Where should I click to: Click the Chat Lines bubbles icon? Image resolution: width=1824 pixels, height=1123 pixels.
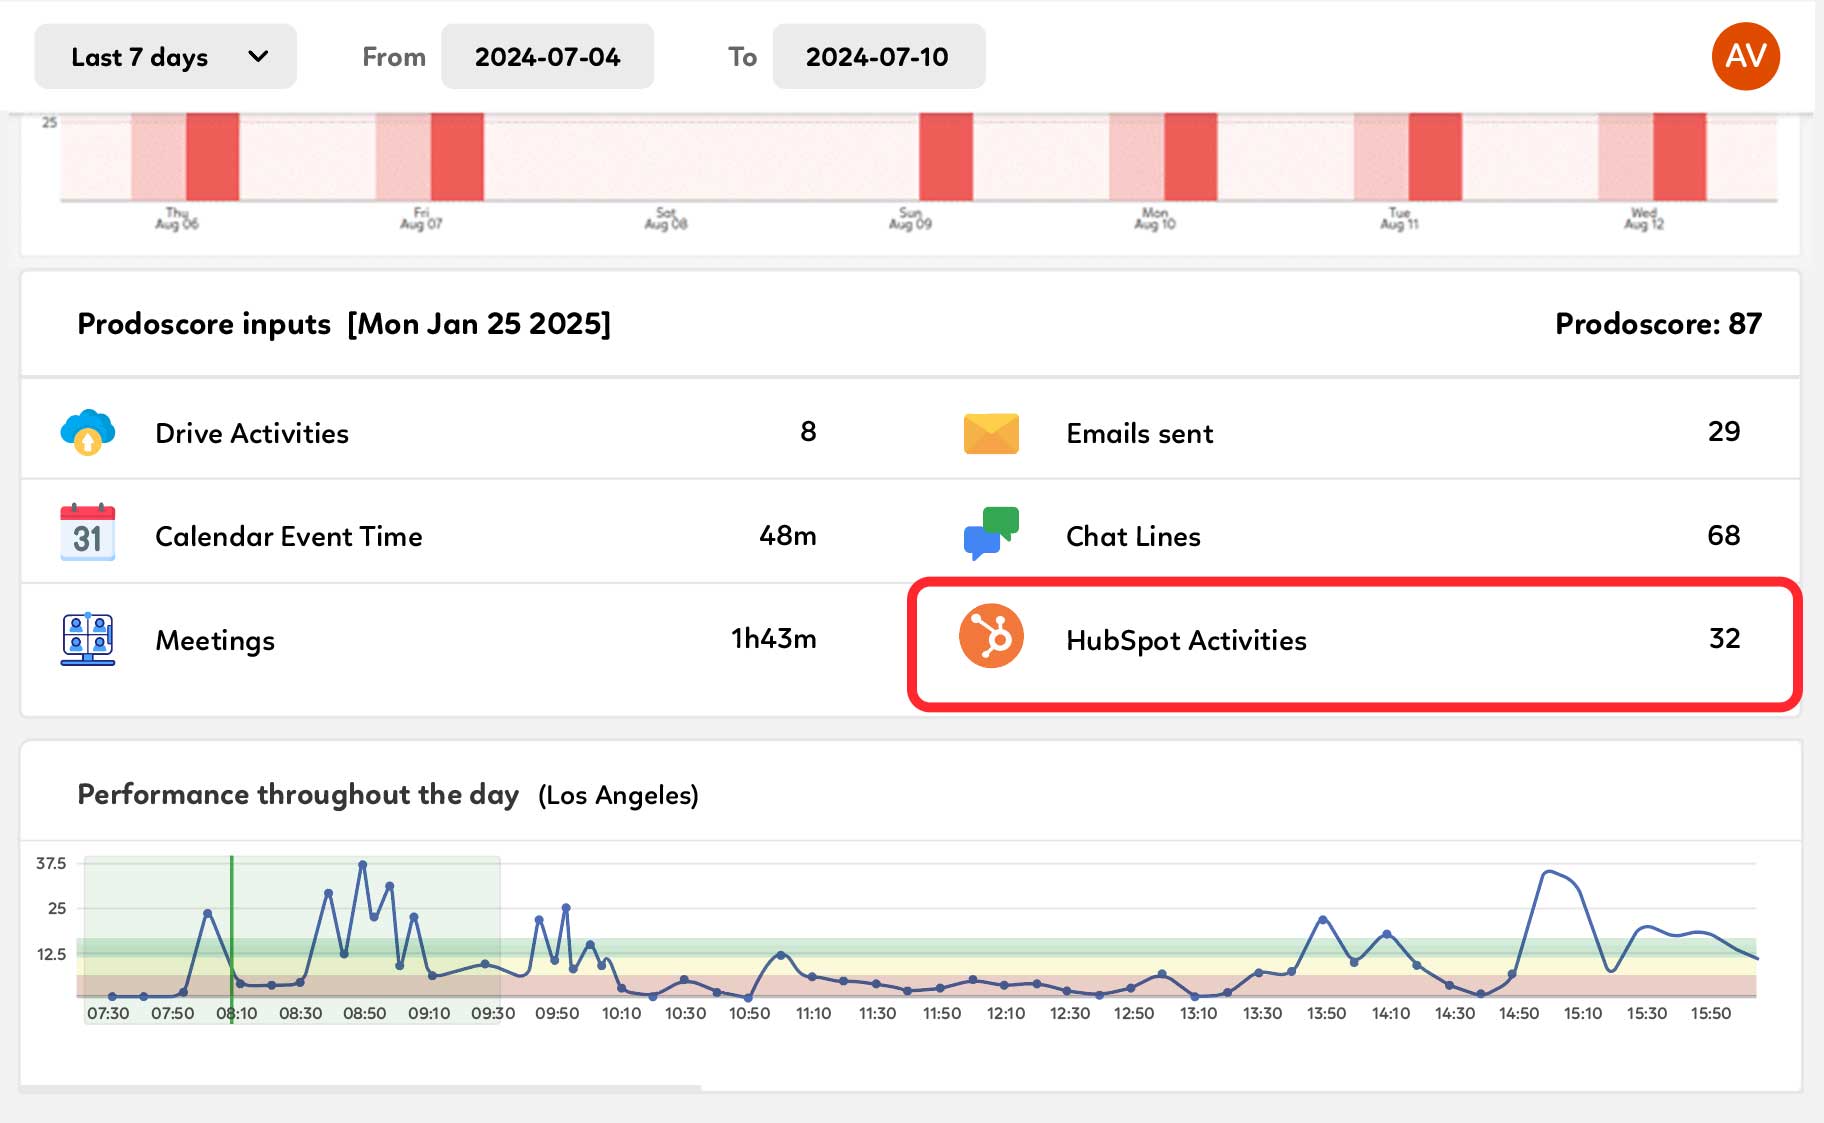click(x=990, y=534)
